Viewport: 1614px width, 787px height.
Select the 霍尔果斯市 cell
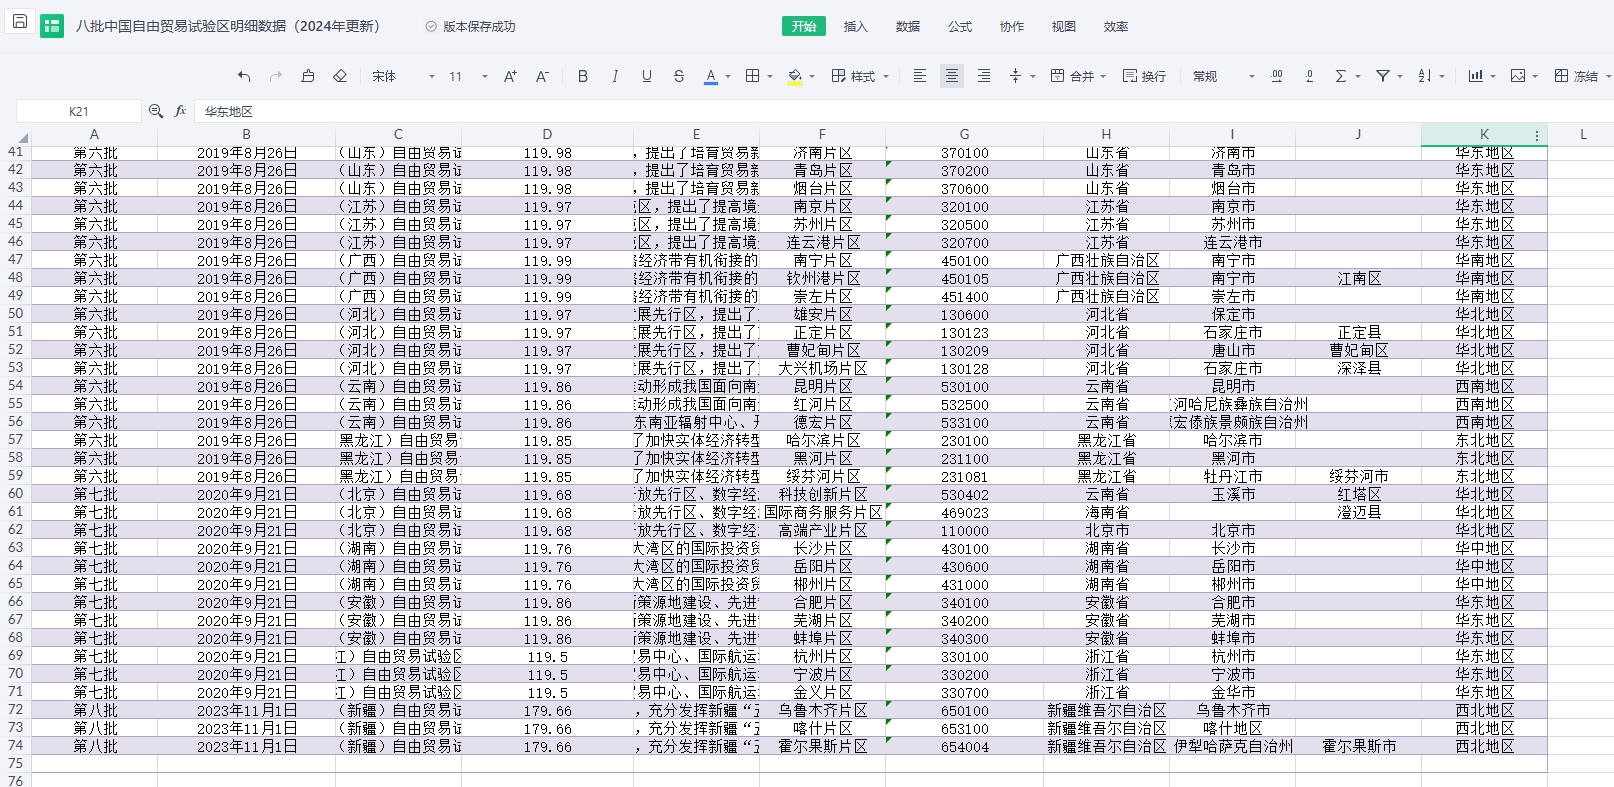(x=1358, y=746)
